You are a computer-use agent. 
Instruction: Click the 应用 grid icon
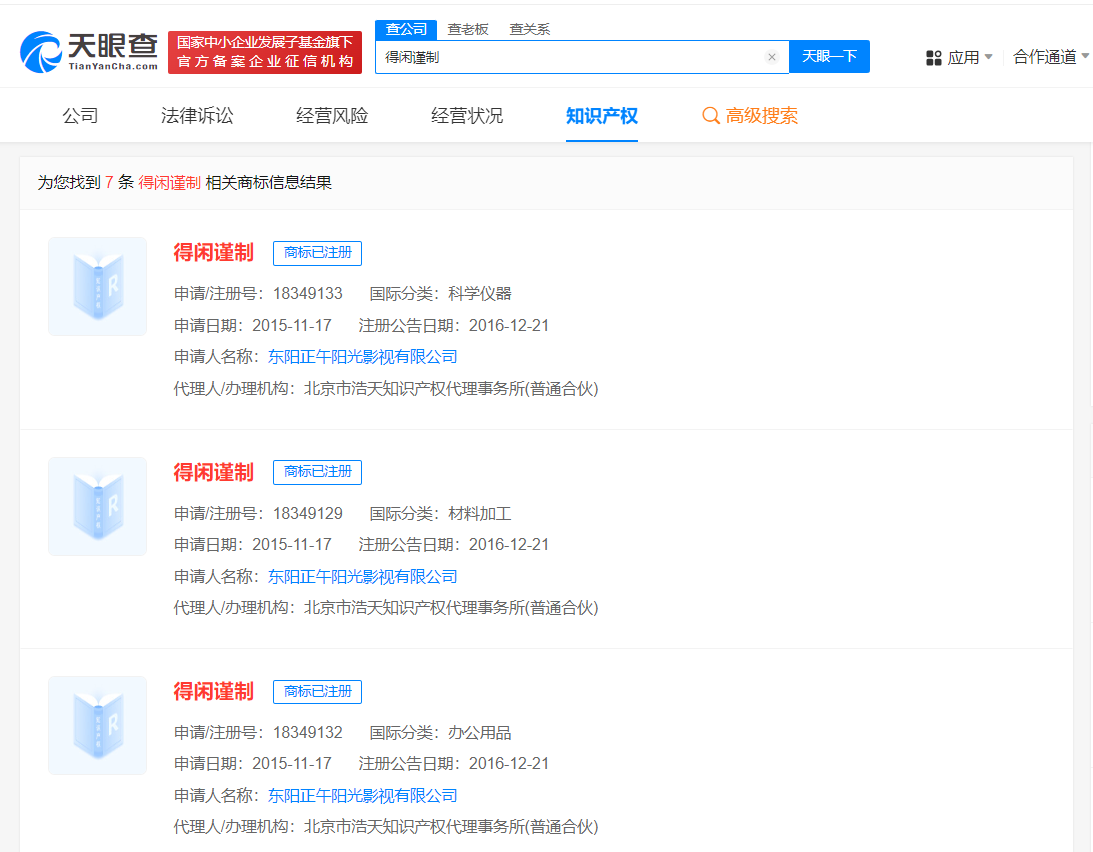(x=934, y=58)
